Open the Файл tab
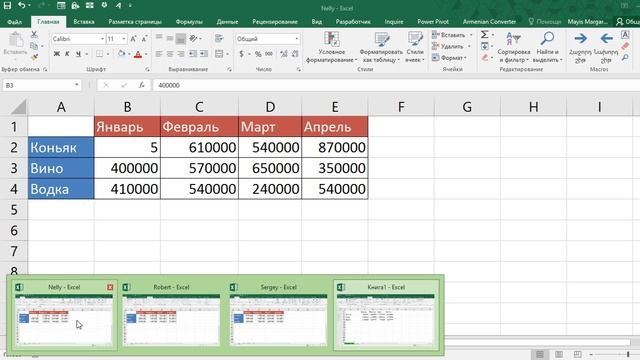Viewport: 640px width, 360px height. 15,22
